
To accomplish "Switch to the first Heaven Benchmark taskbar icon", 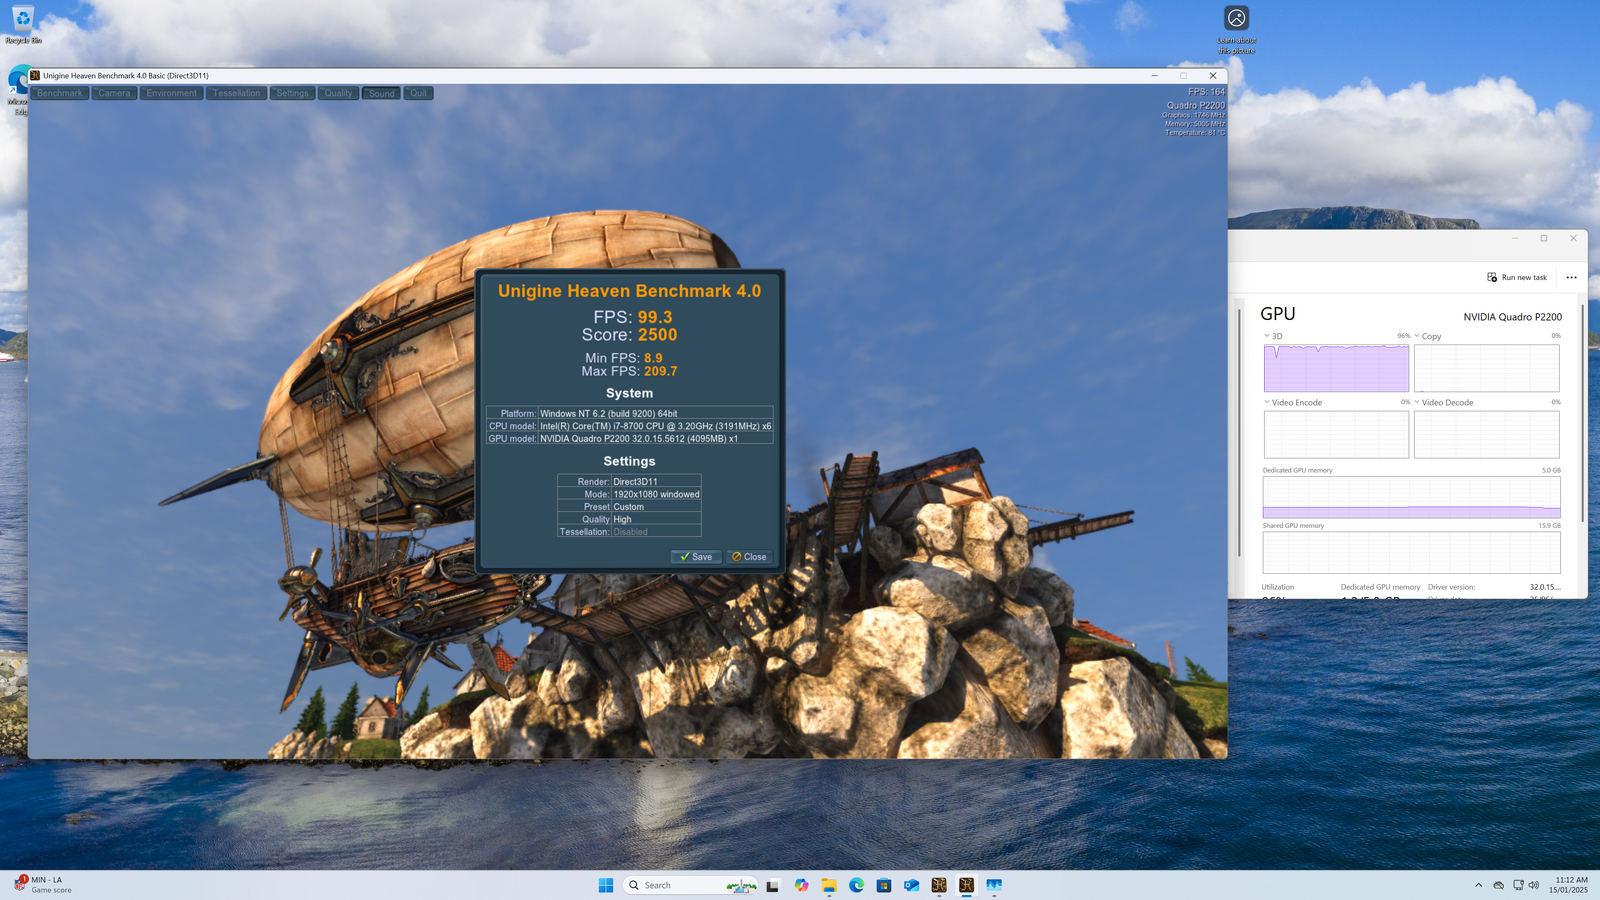I will [939, 885].
